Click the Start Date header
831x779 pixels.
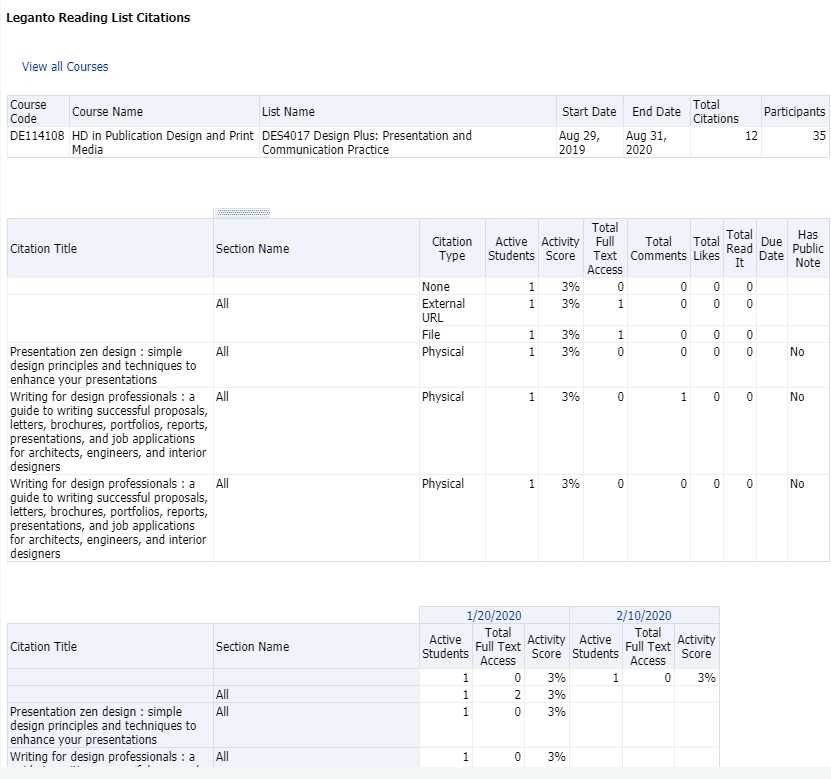pyautogui.click(x=589, y=112)
